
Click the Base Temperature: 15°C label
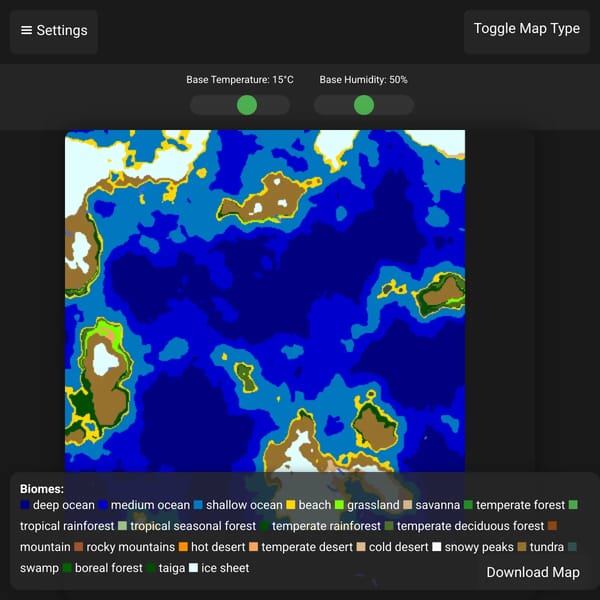click(240, 80)
